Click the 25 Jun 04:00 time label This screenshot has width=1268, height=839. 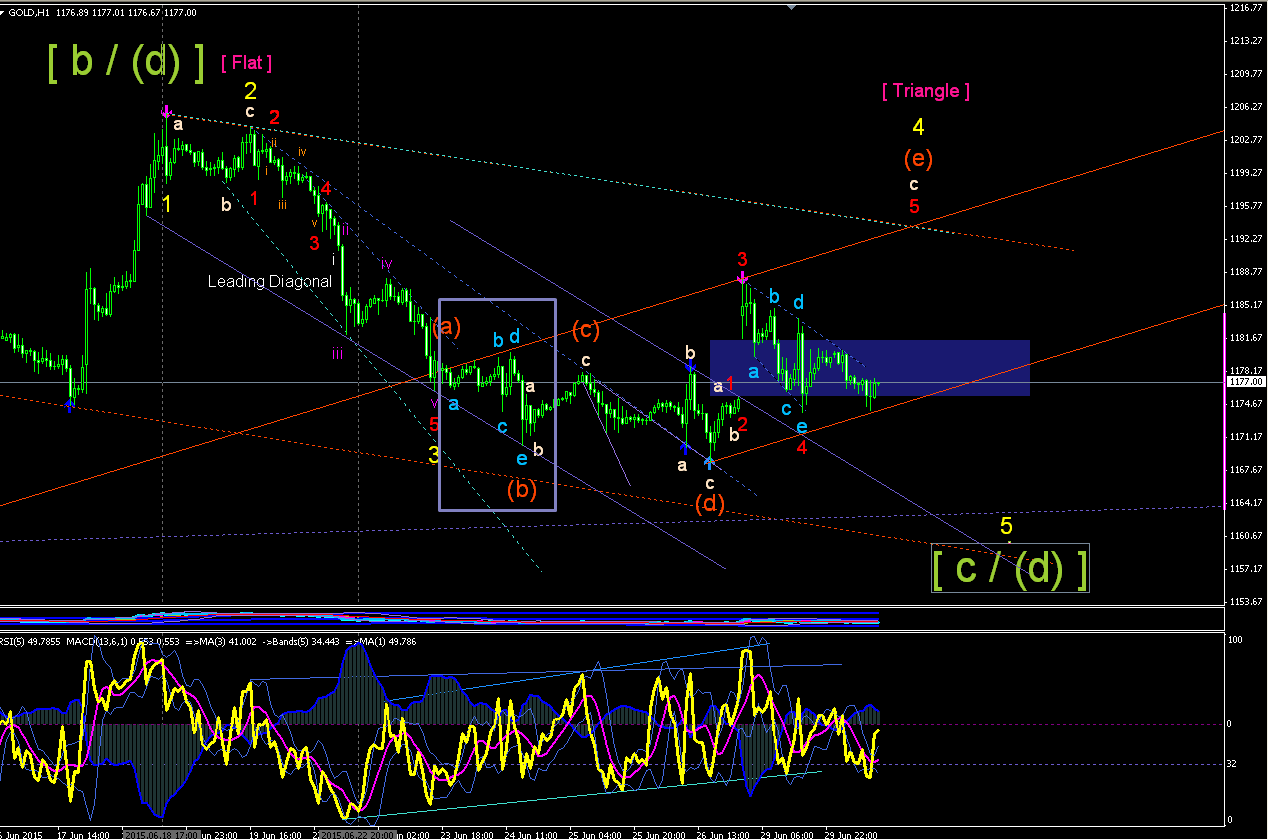595,834
